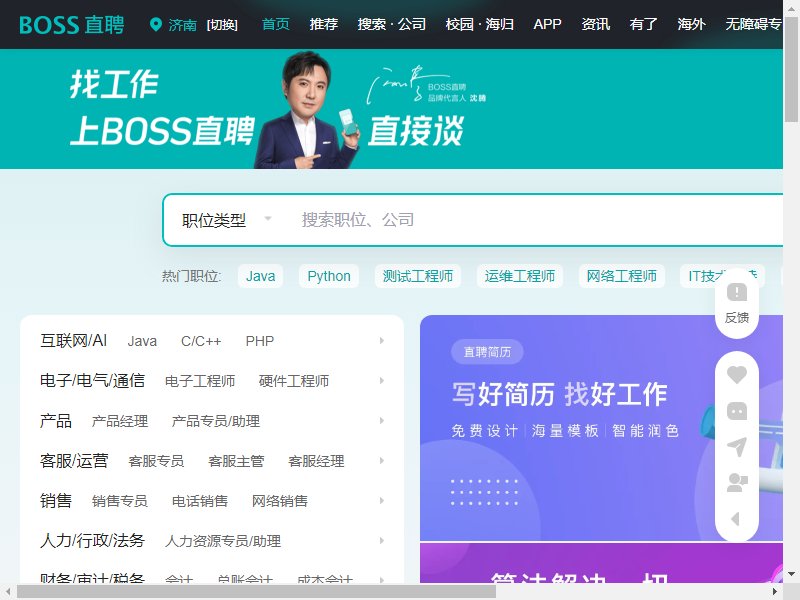Open the 硬件工程师 job link
The height and width of the screenshot is (600, 800).
click(x=294, y=381)
